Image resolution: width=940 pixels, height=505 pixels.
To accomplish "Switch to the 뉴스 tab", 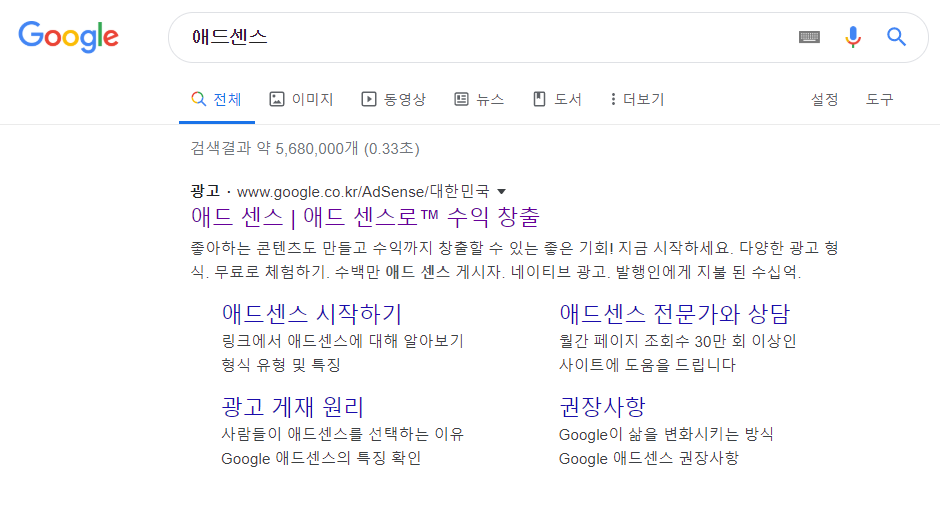I will coord(479,99).
